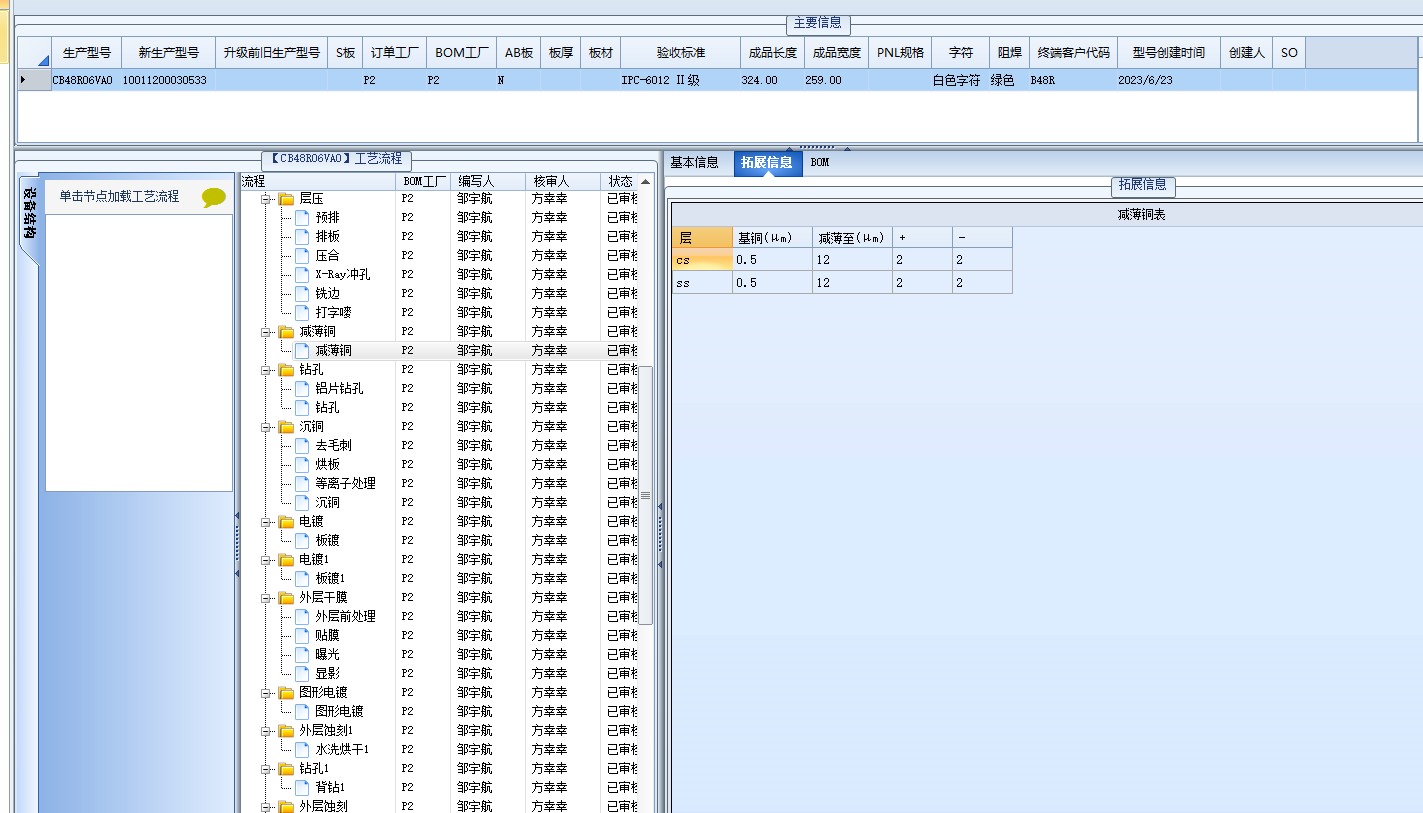Click the document icon beside 背钻1
The image size is (1423, 813).
(x=302, y=787)
